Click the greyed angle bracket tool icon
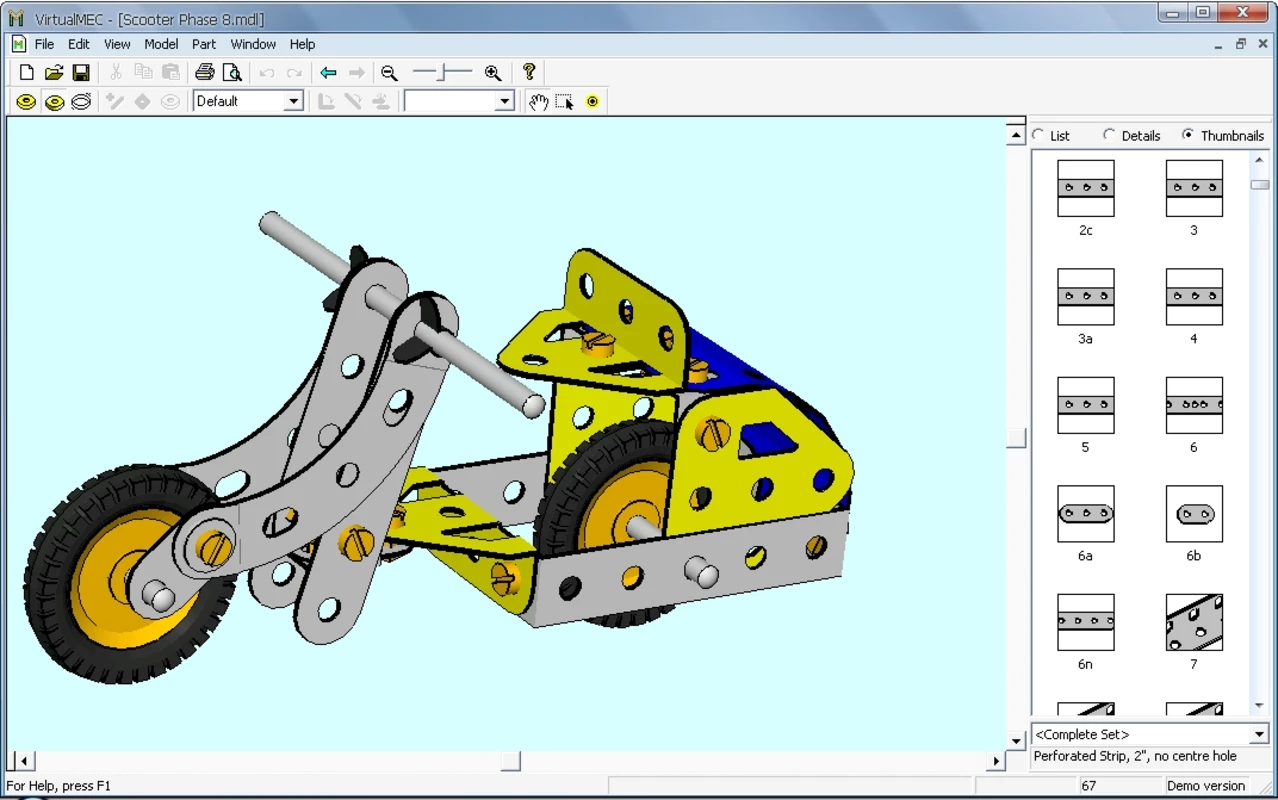Viewport: 1278px width, 800px height. point(326,101)
